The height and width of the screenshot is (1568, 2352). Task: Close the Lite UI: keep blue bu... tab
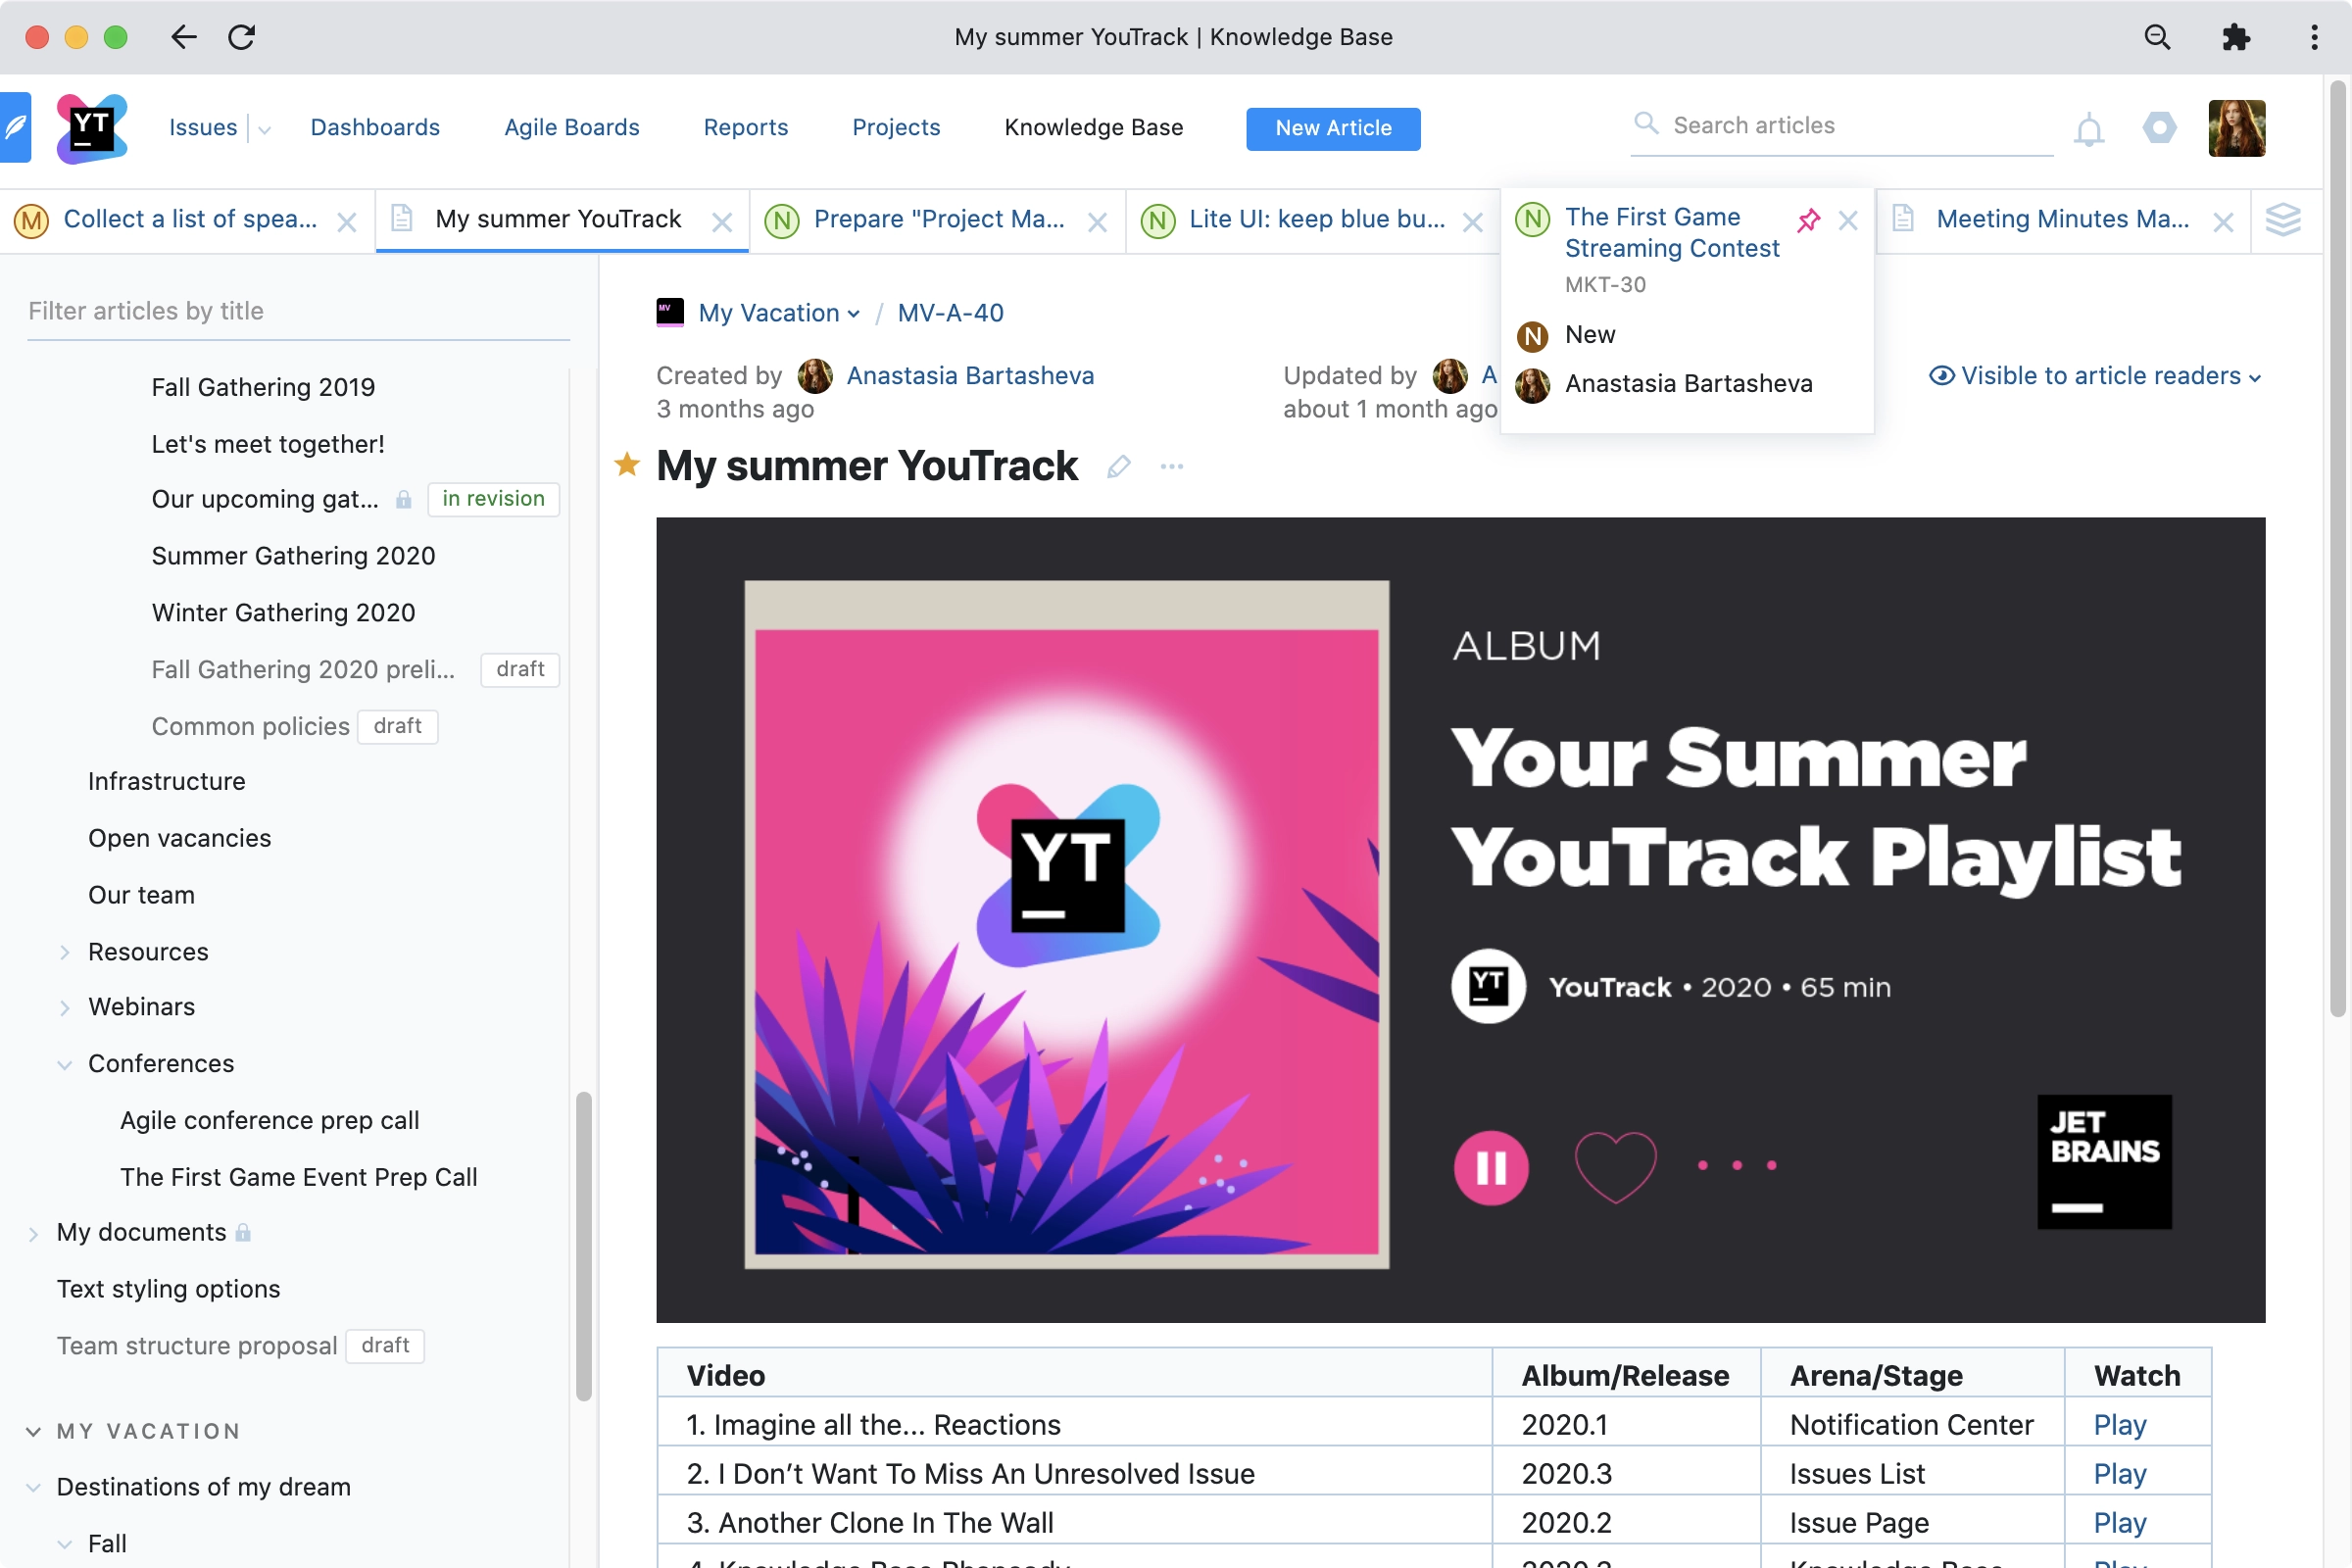point(1472,222)
